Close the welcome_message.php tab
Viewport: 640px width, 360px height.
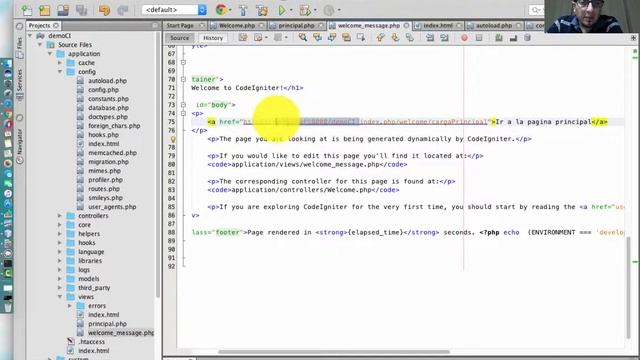click(x=406, y=25)
